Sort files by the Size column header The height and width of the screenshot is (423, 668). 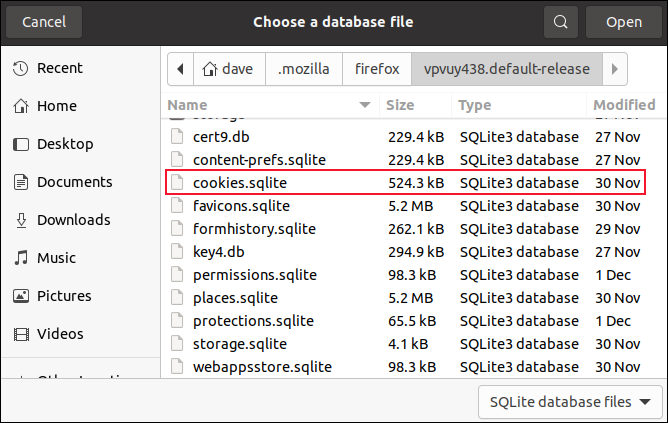(400, 105)
